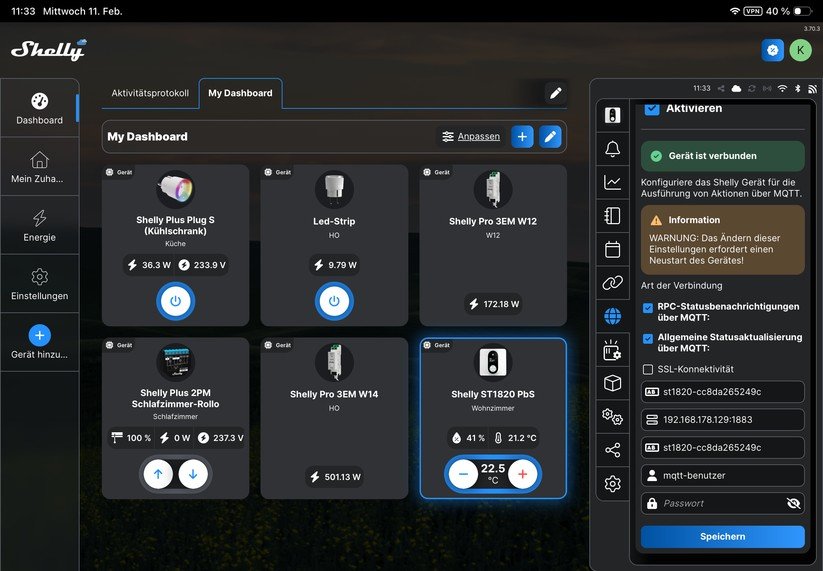Open the statistics chart icon

[612, 182]
